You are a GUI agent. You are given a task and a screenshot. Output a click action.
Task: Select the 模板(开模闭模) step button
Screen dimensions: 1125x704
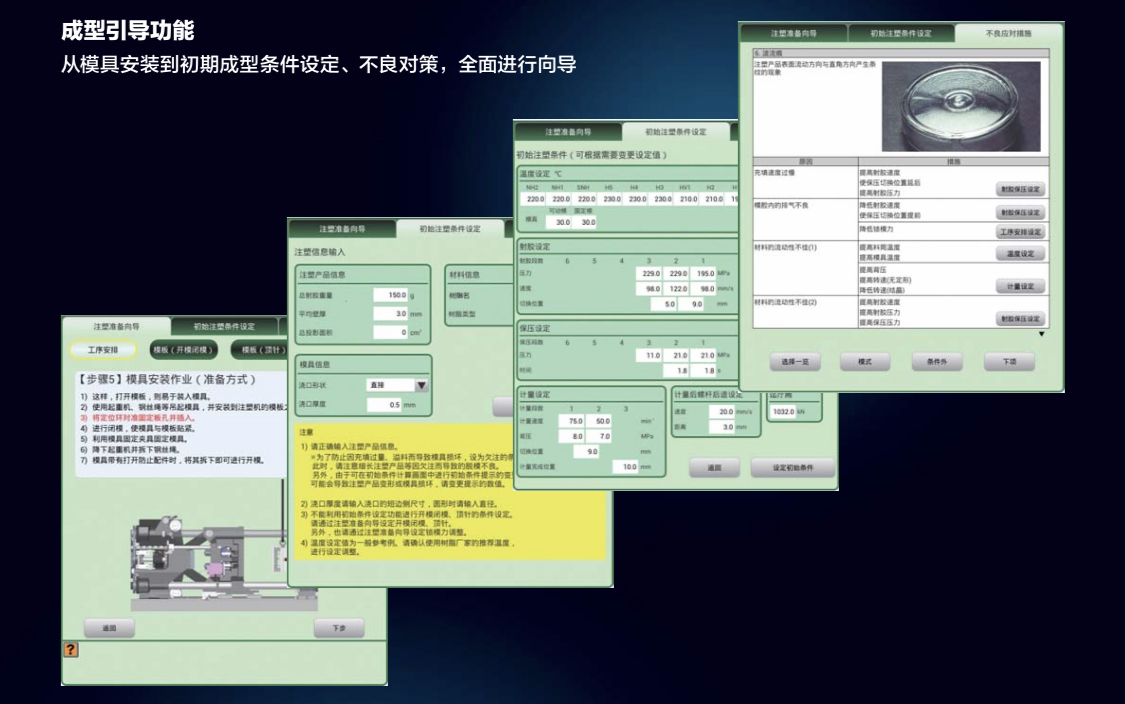[184, 350]
